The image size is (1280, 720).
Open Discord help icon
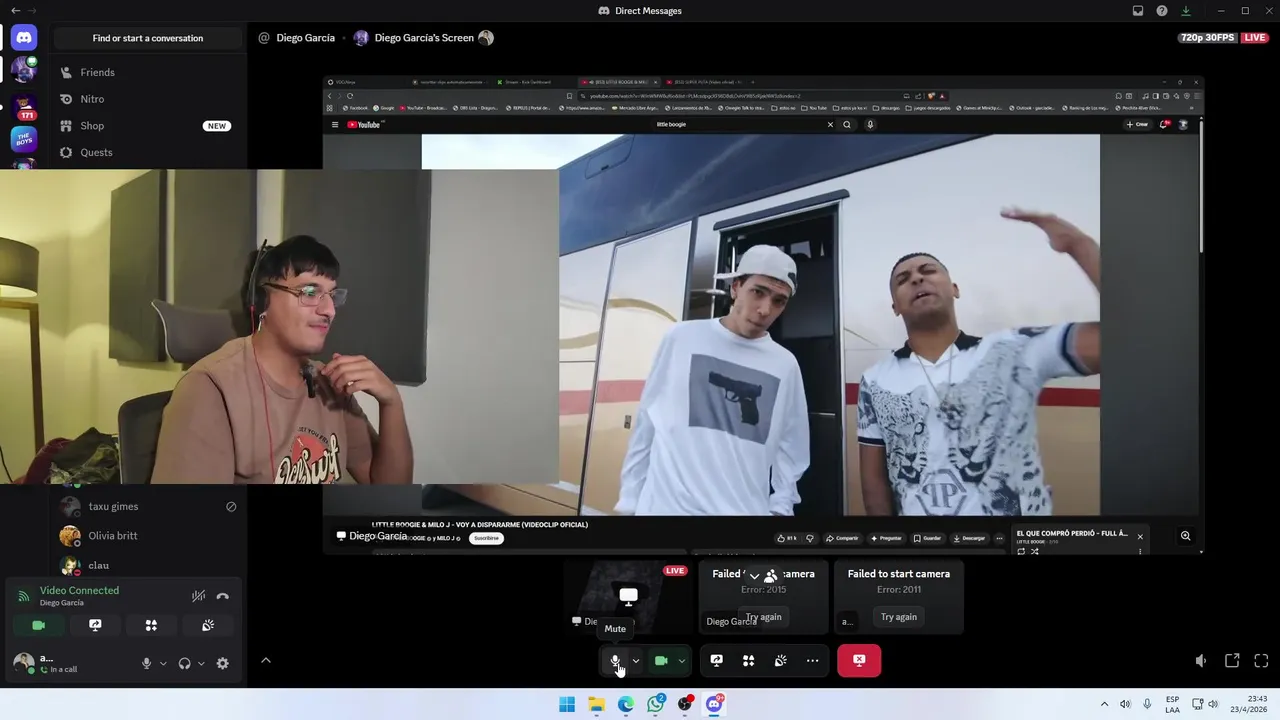[x=1162, y=11]
